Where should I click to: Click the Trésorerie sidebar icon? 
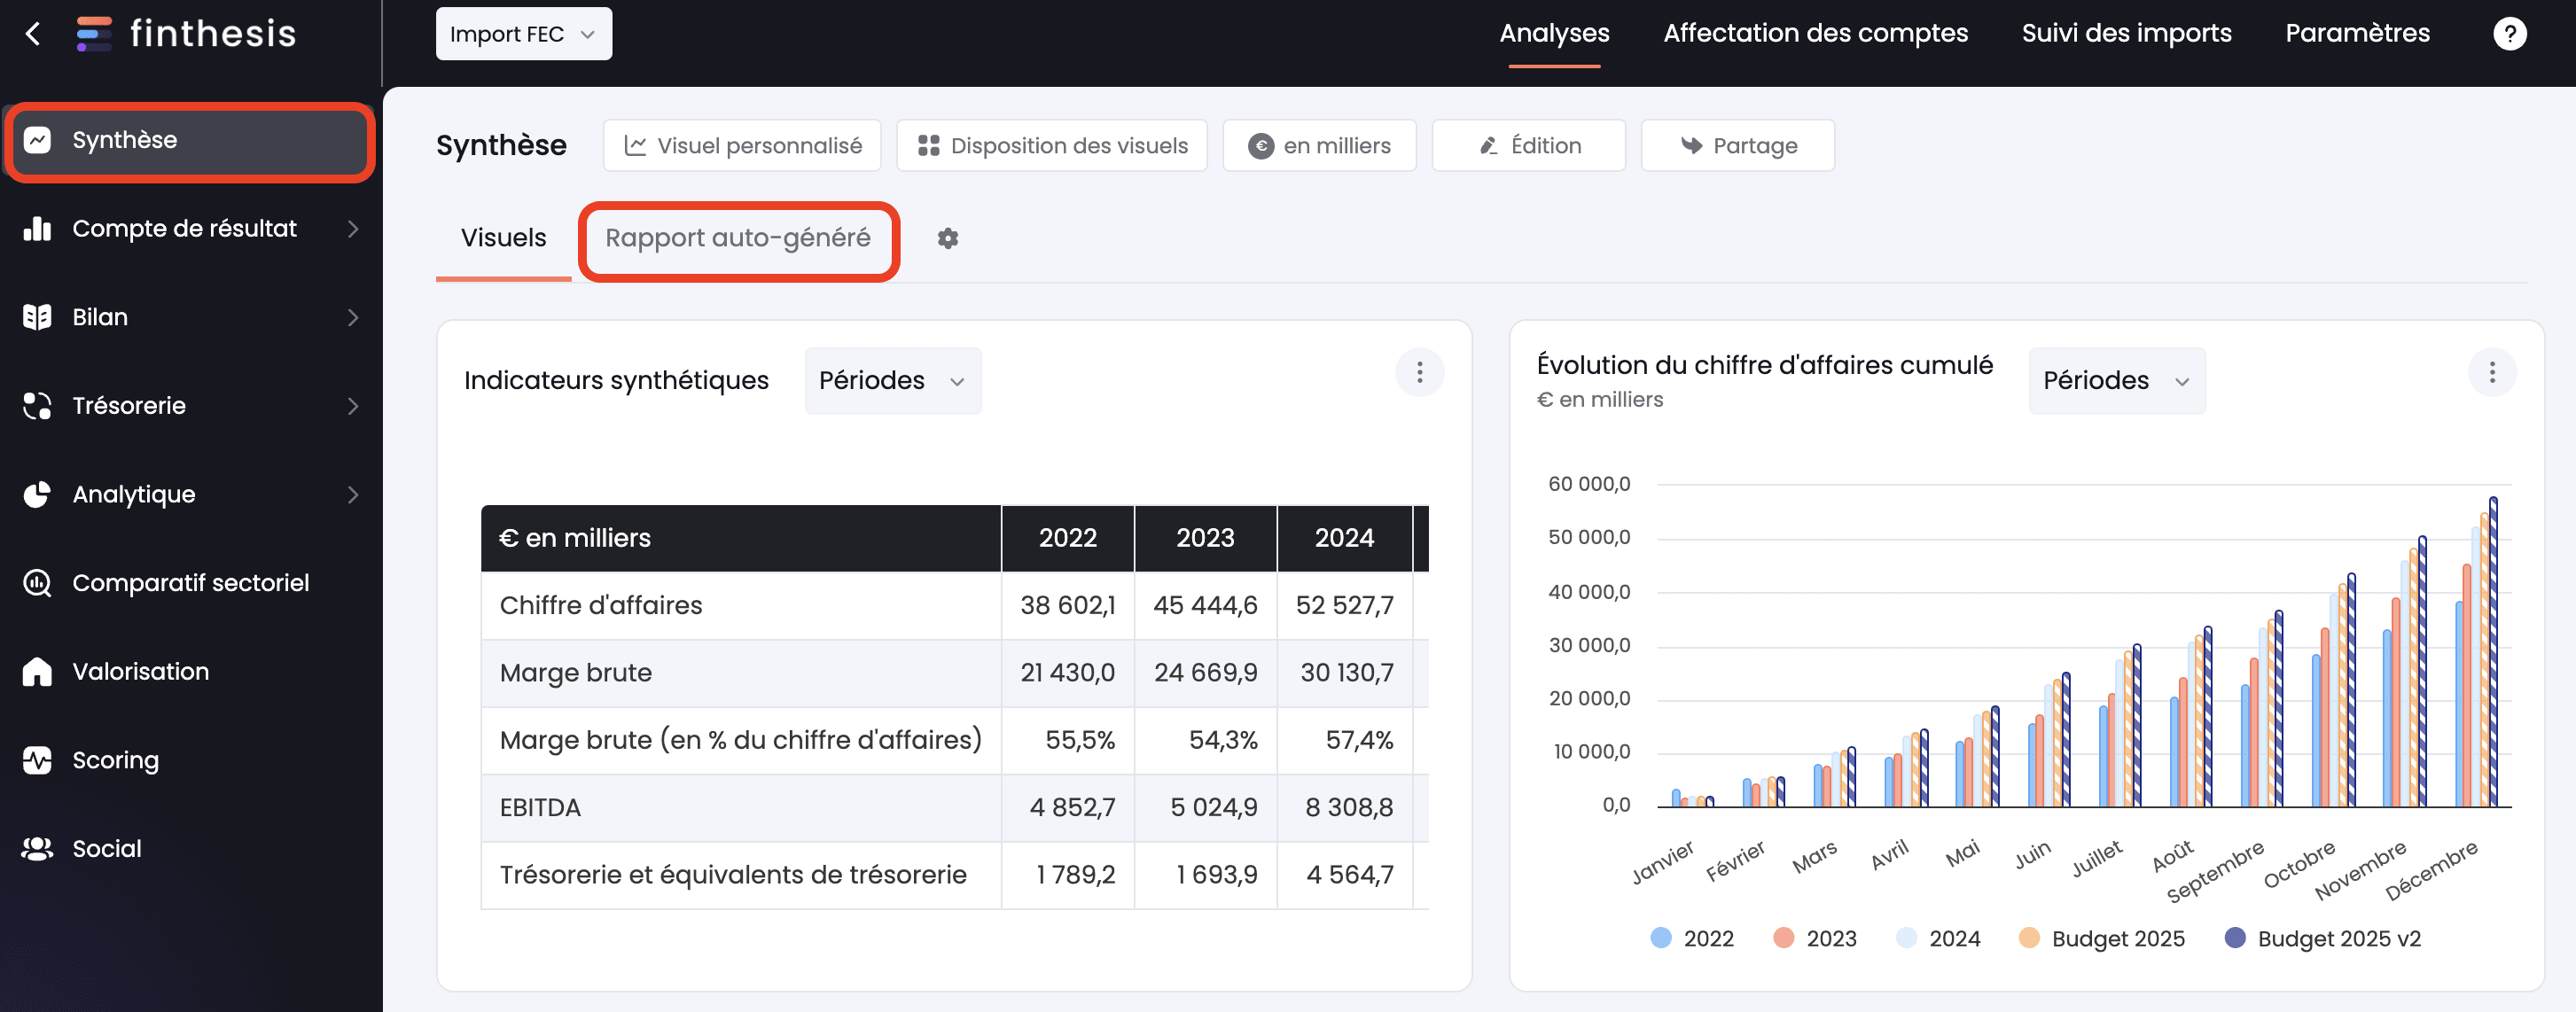[x=38, y=406]
